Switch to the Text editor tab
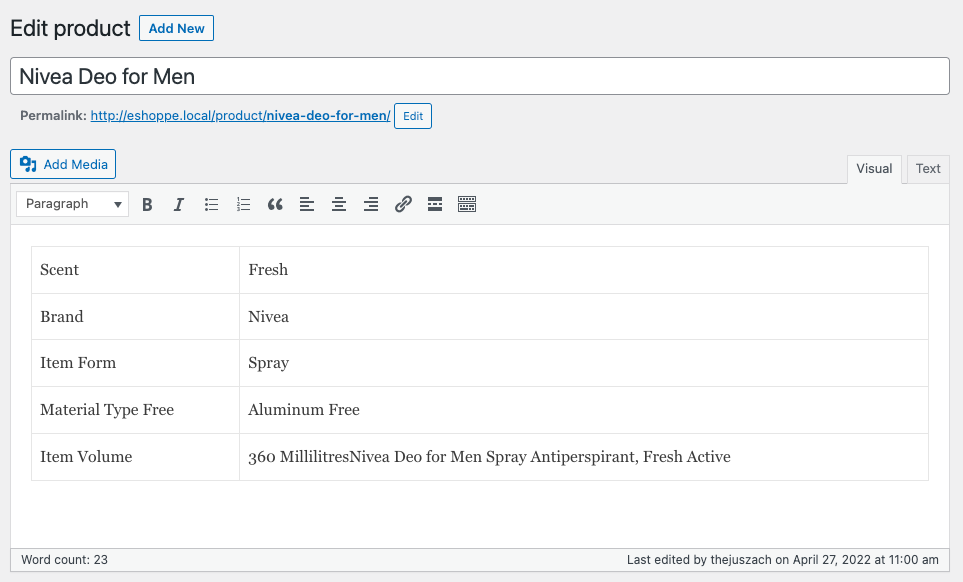 (x=928, y=169)
